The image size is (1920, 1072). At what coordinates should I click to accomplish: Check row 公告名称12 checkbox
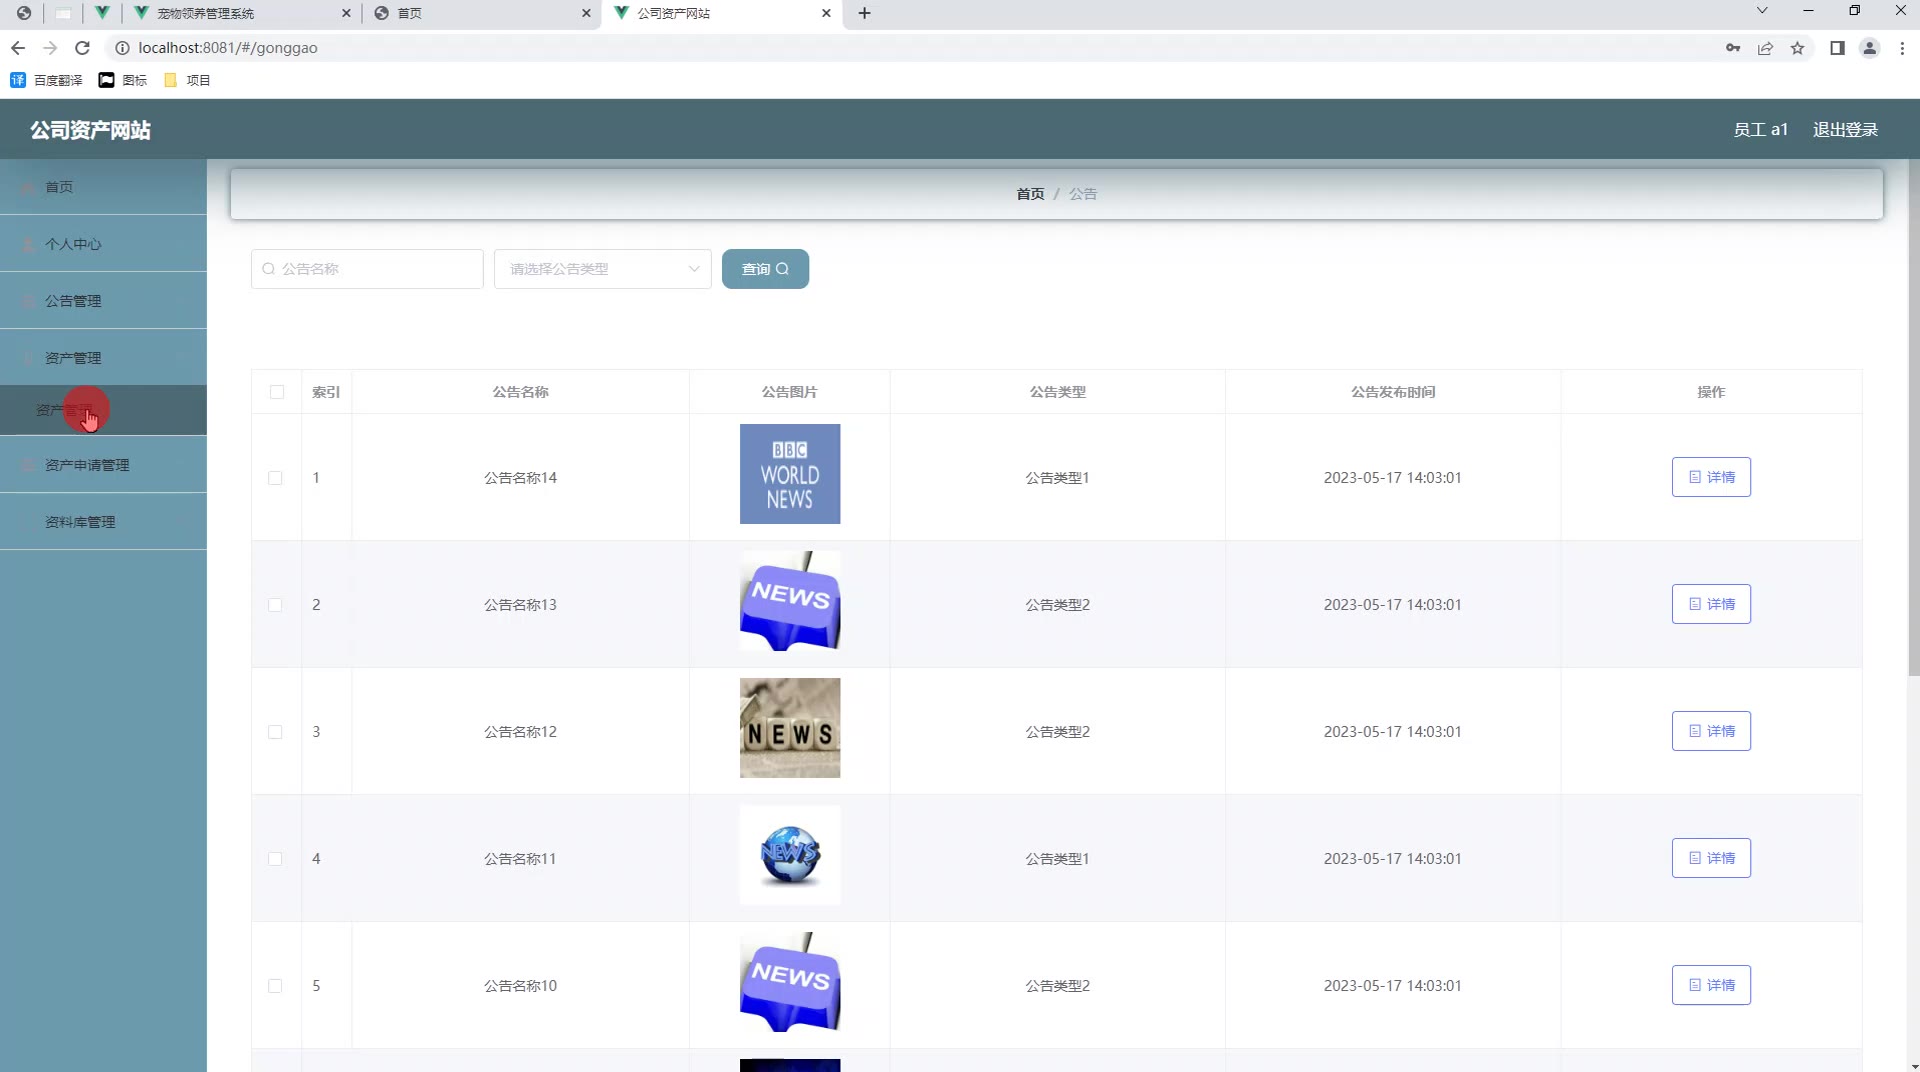(x=275, y=732)
